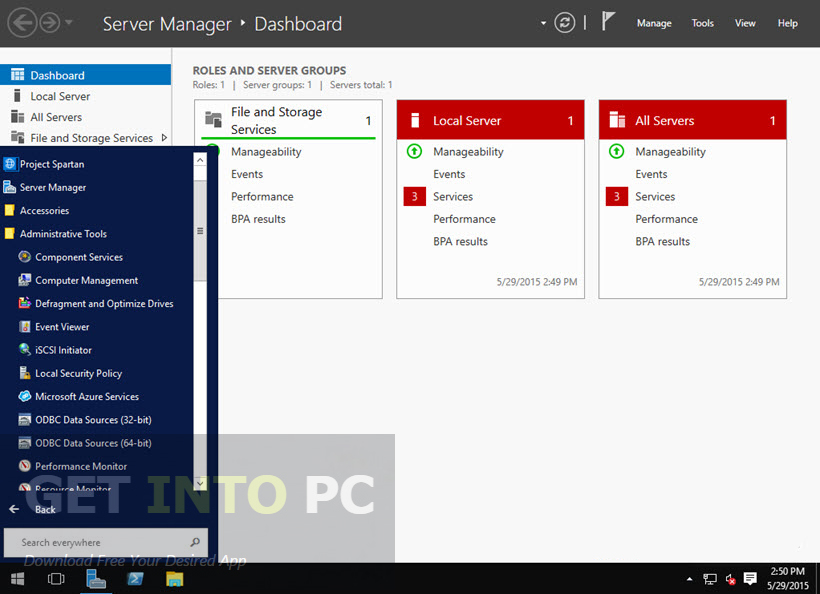
Task: Open the Notifications flag icon
Action: click(x=608, y=22)
